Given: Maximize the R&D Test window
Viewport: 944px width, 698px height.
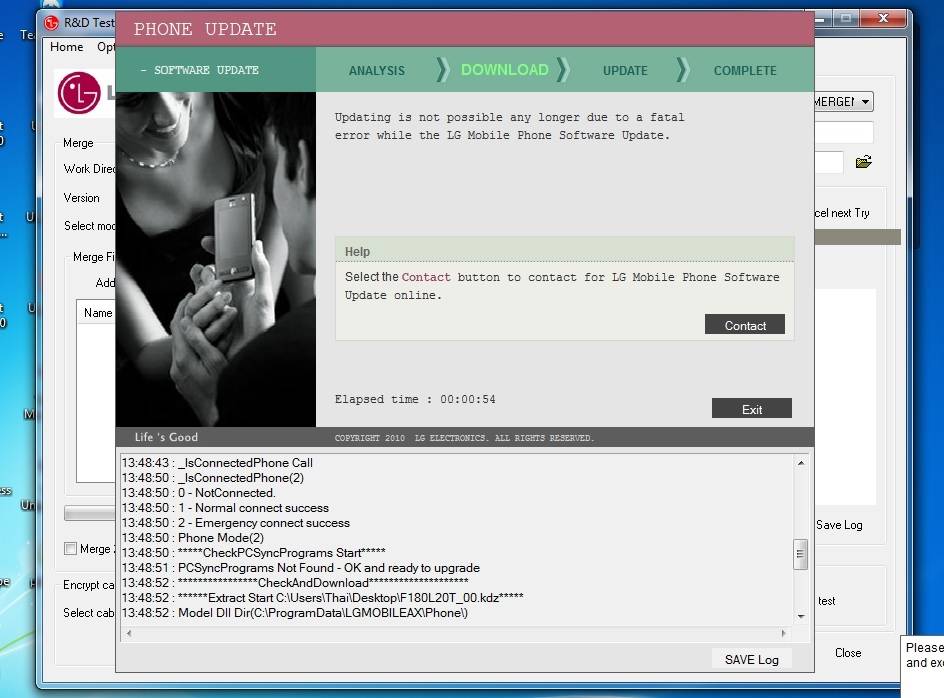Looking at the screenshot, I should 846,18.
